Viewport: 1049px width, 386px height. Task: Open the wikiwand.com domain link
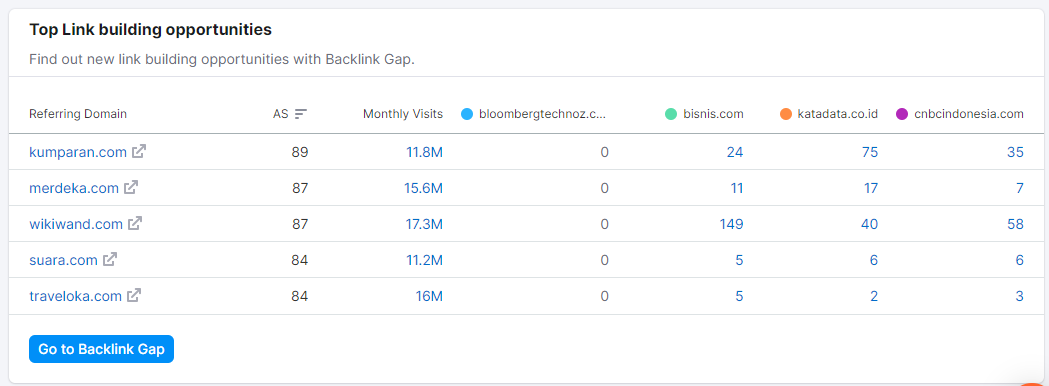(x=76, y=224)
